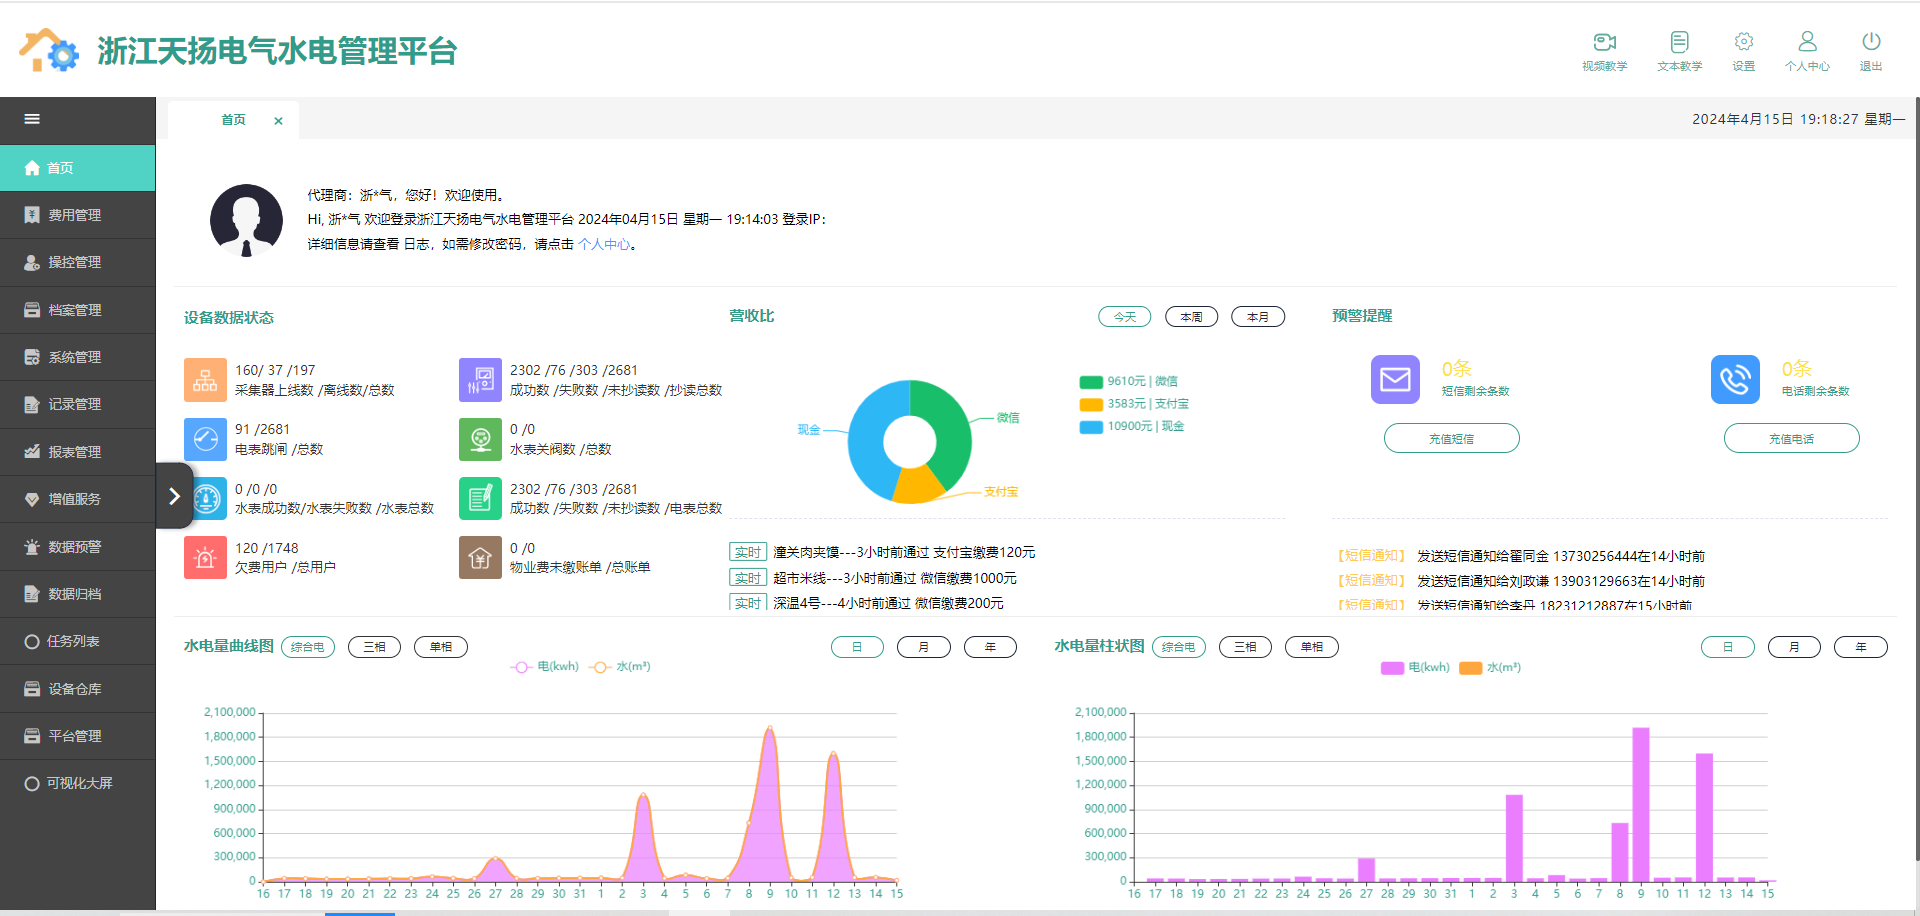Click the orange collector network icon
Viewport: 1920px width, 916px height.
(x=205, y=380)
